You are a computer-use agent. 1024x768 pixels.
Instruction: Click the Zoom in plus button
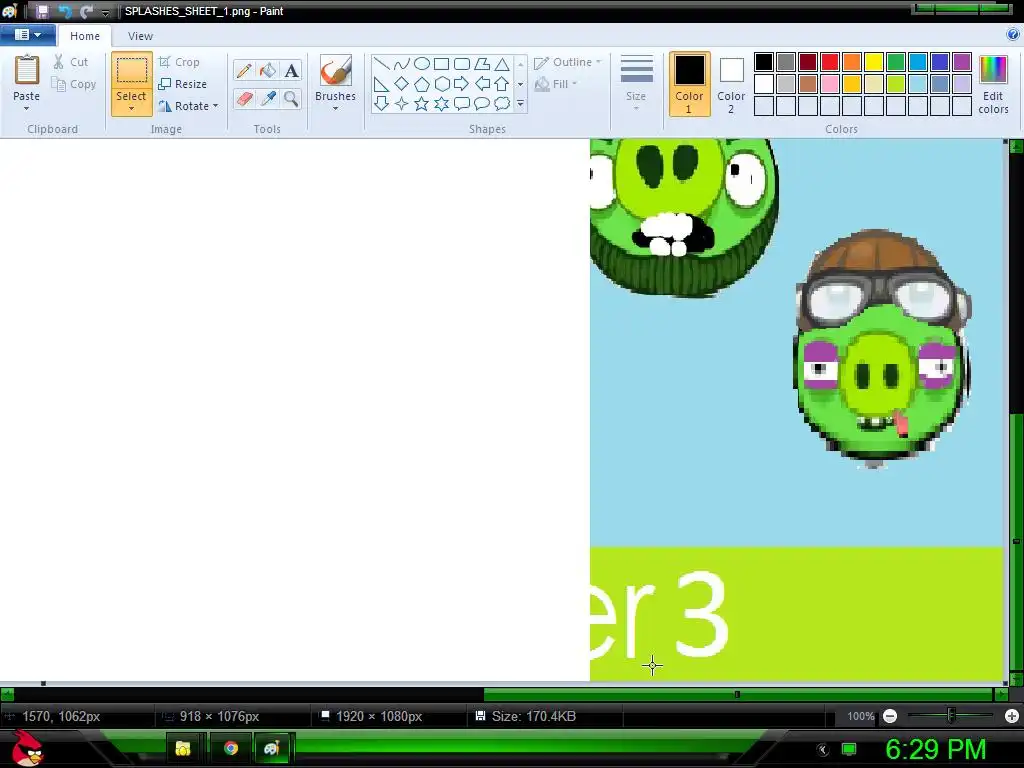tap(1012, 716)
